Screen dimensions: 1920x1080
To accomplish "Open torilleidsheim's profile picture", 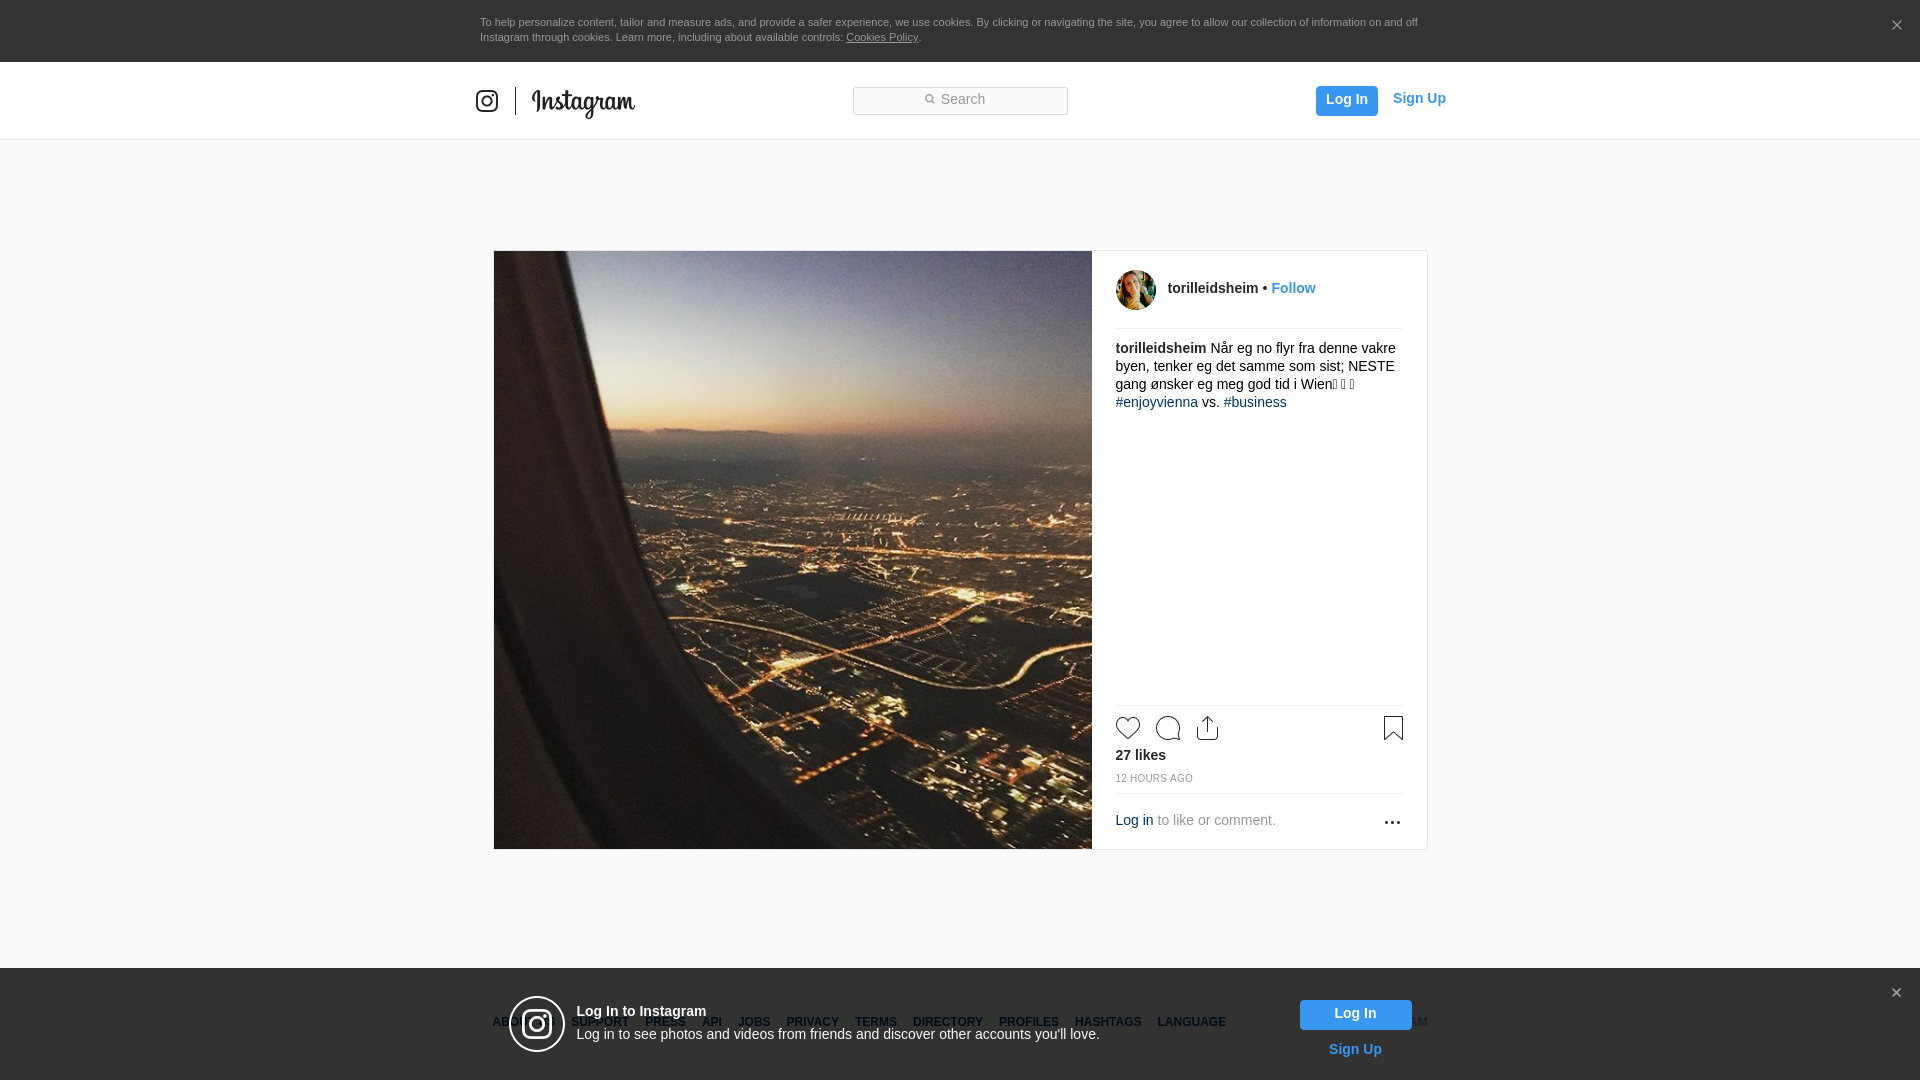I will [1136, 290].
